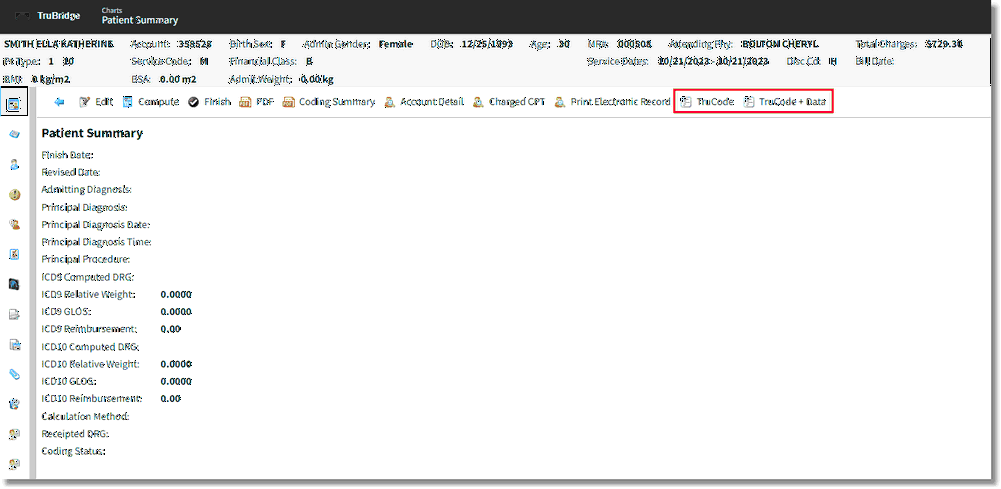1001x489 pixels.
Task: Select the highlighted Patient Summary sidebar icon
Action: (x=14, y=102)
